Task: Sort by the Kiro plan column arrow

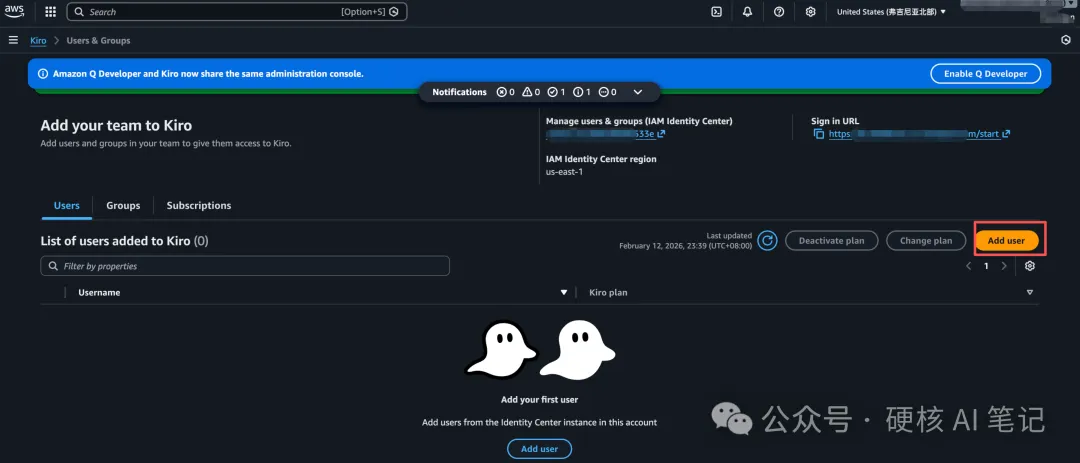Action: click(1030, 292)
